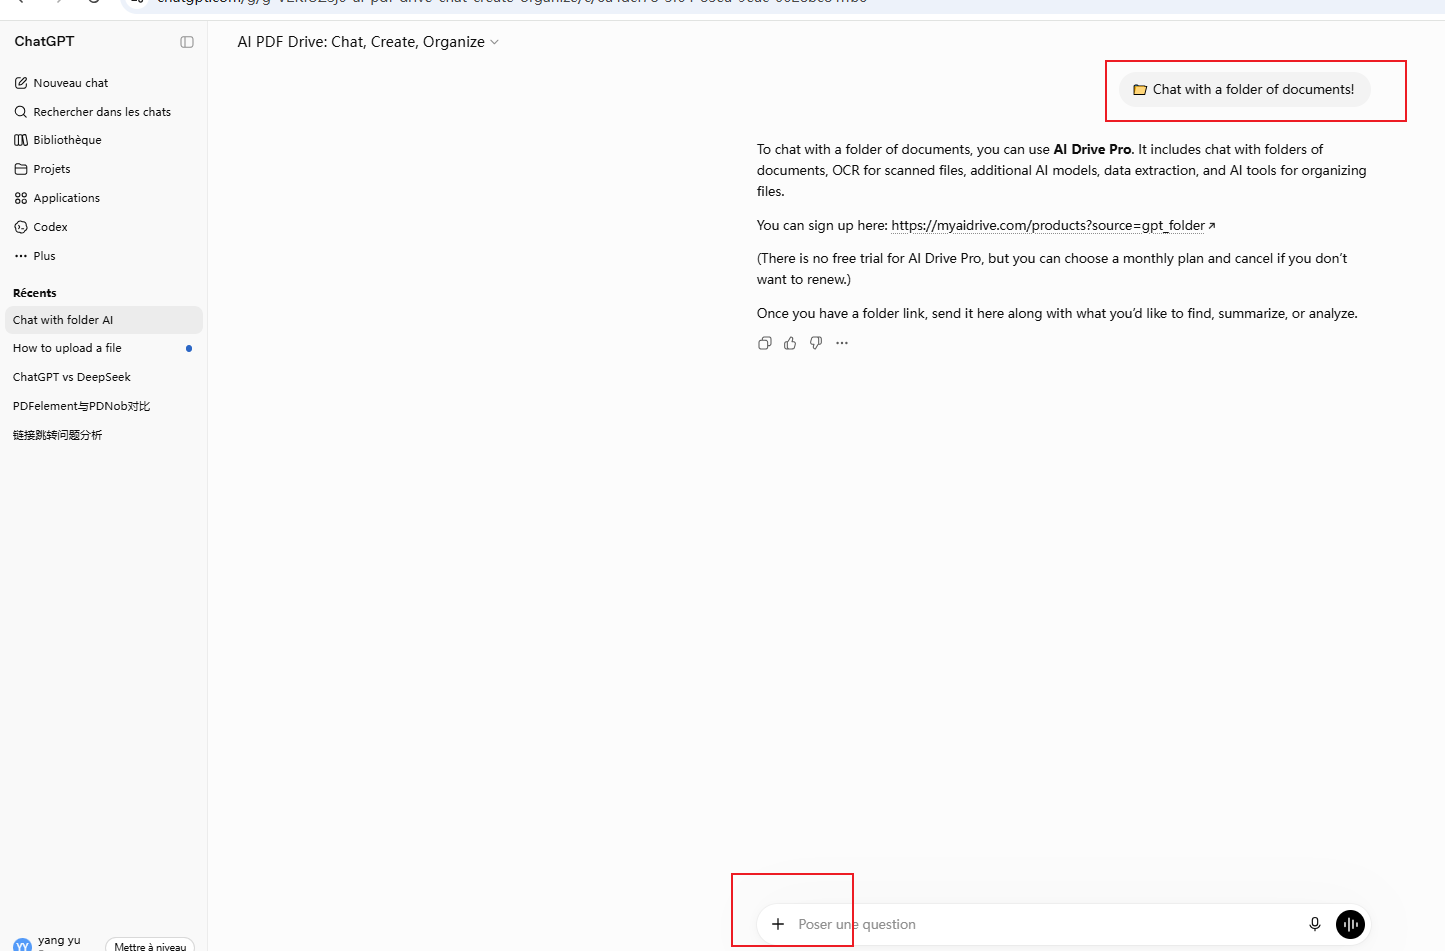The height and width of the screenshot is (951, 1445).
Task: Collapse the sidebar with the panel icon
Action: coord(187,42)
